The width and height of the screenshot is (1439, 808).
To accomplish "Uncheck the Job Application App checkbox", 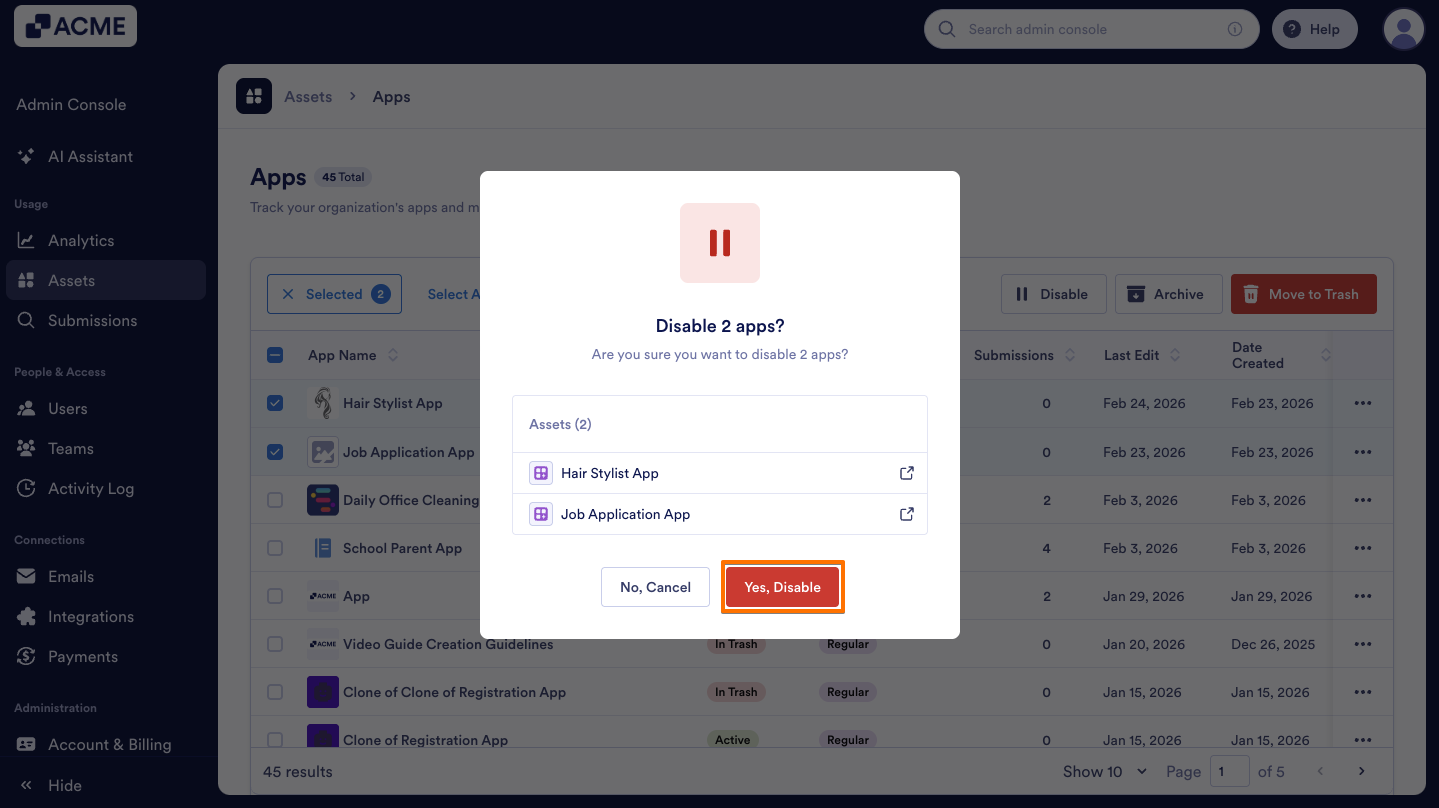I will click(275, 452).
